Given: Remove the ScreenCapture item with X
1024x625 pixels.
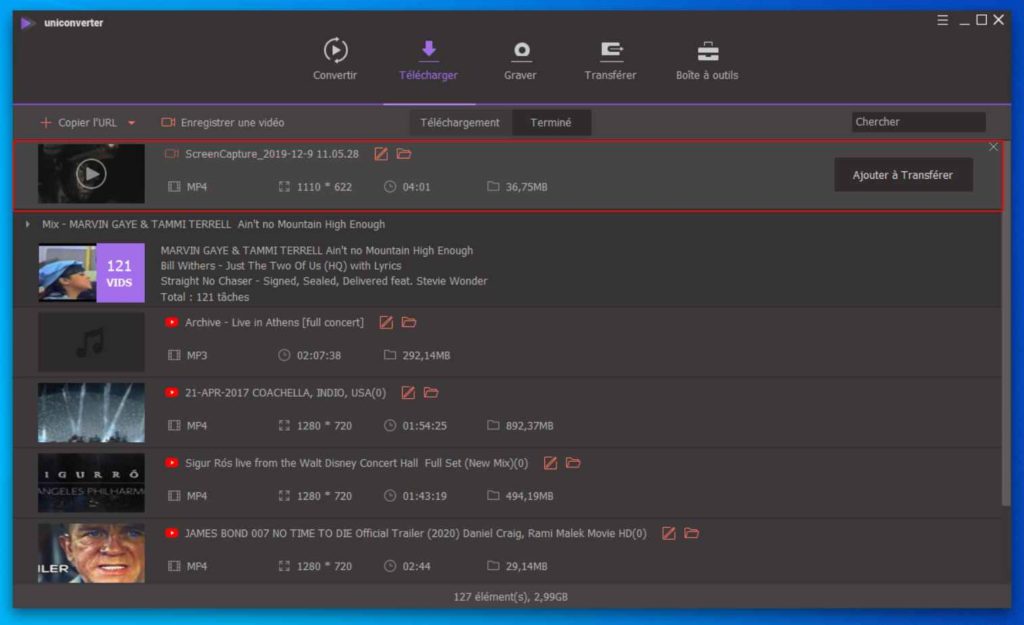Looking at the screenshot, I should coord(993,147).
